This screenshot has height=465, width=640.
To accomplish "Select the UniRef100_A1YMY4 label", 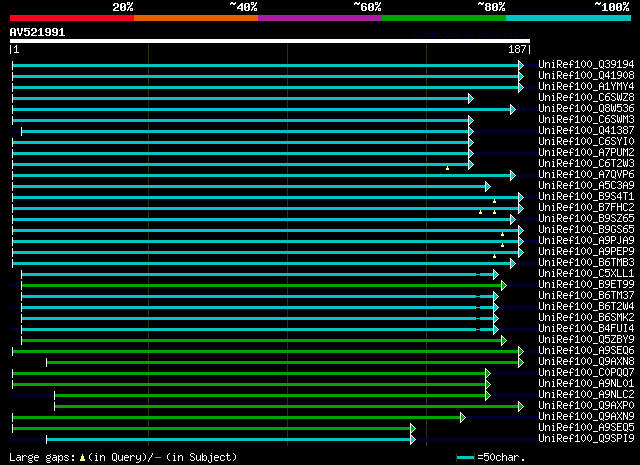I will [586, 87].
